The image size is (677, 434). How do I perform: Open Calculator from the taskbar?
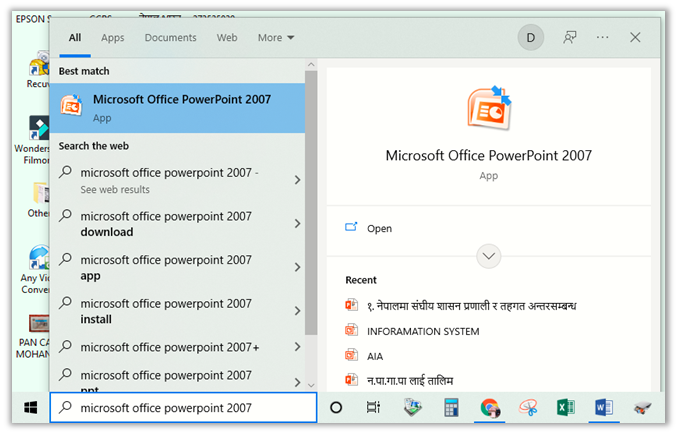point(451,407)
